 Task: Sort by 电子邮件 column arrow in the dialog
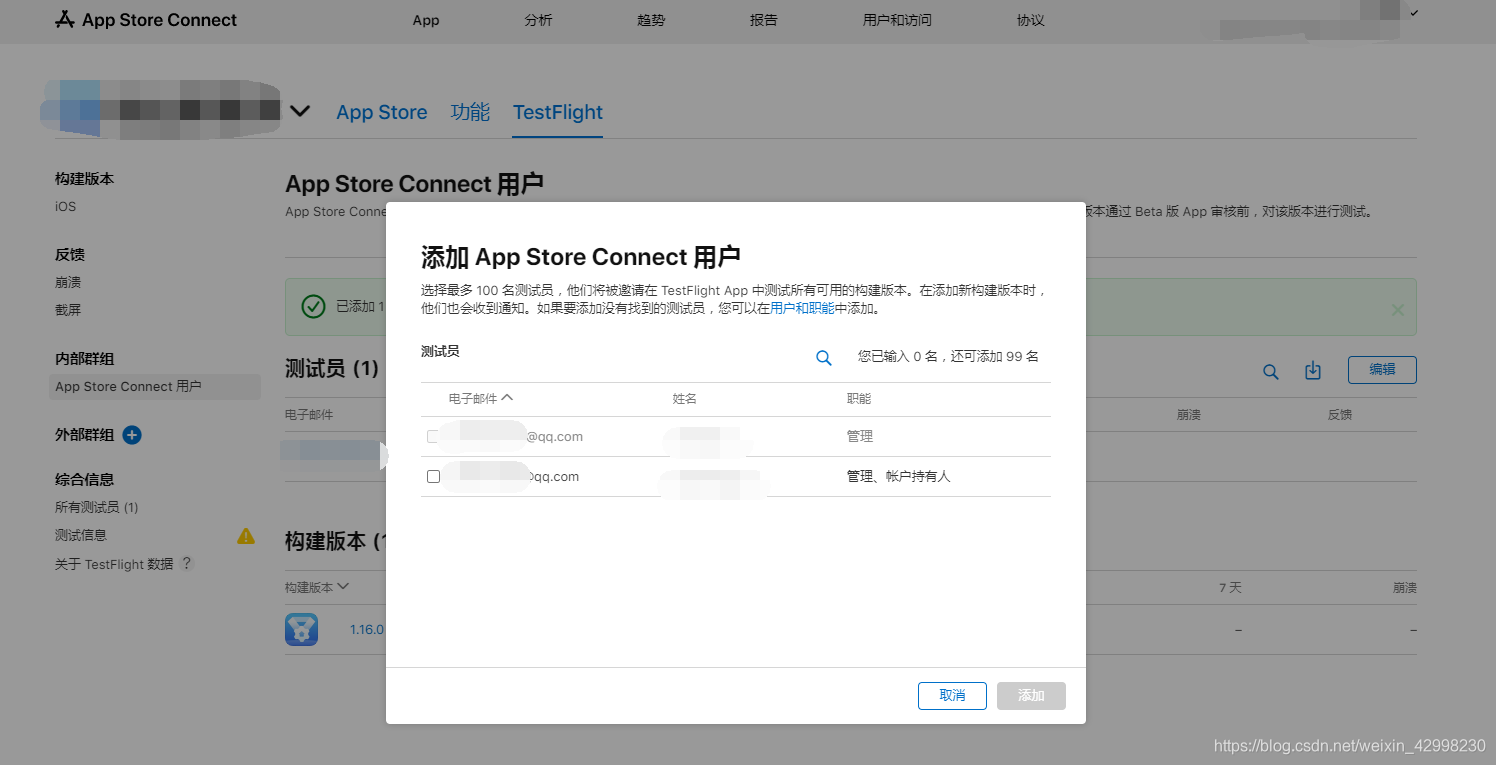tap(507, 397)
